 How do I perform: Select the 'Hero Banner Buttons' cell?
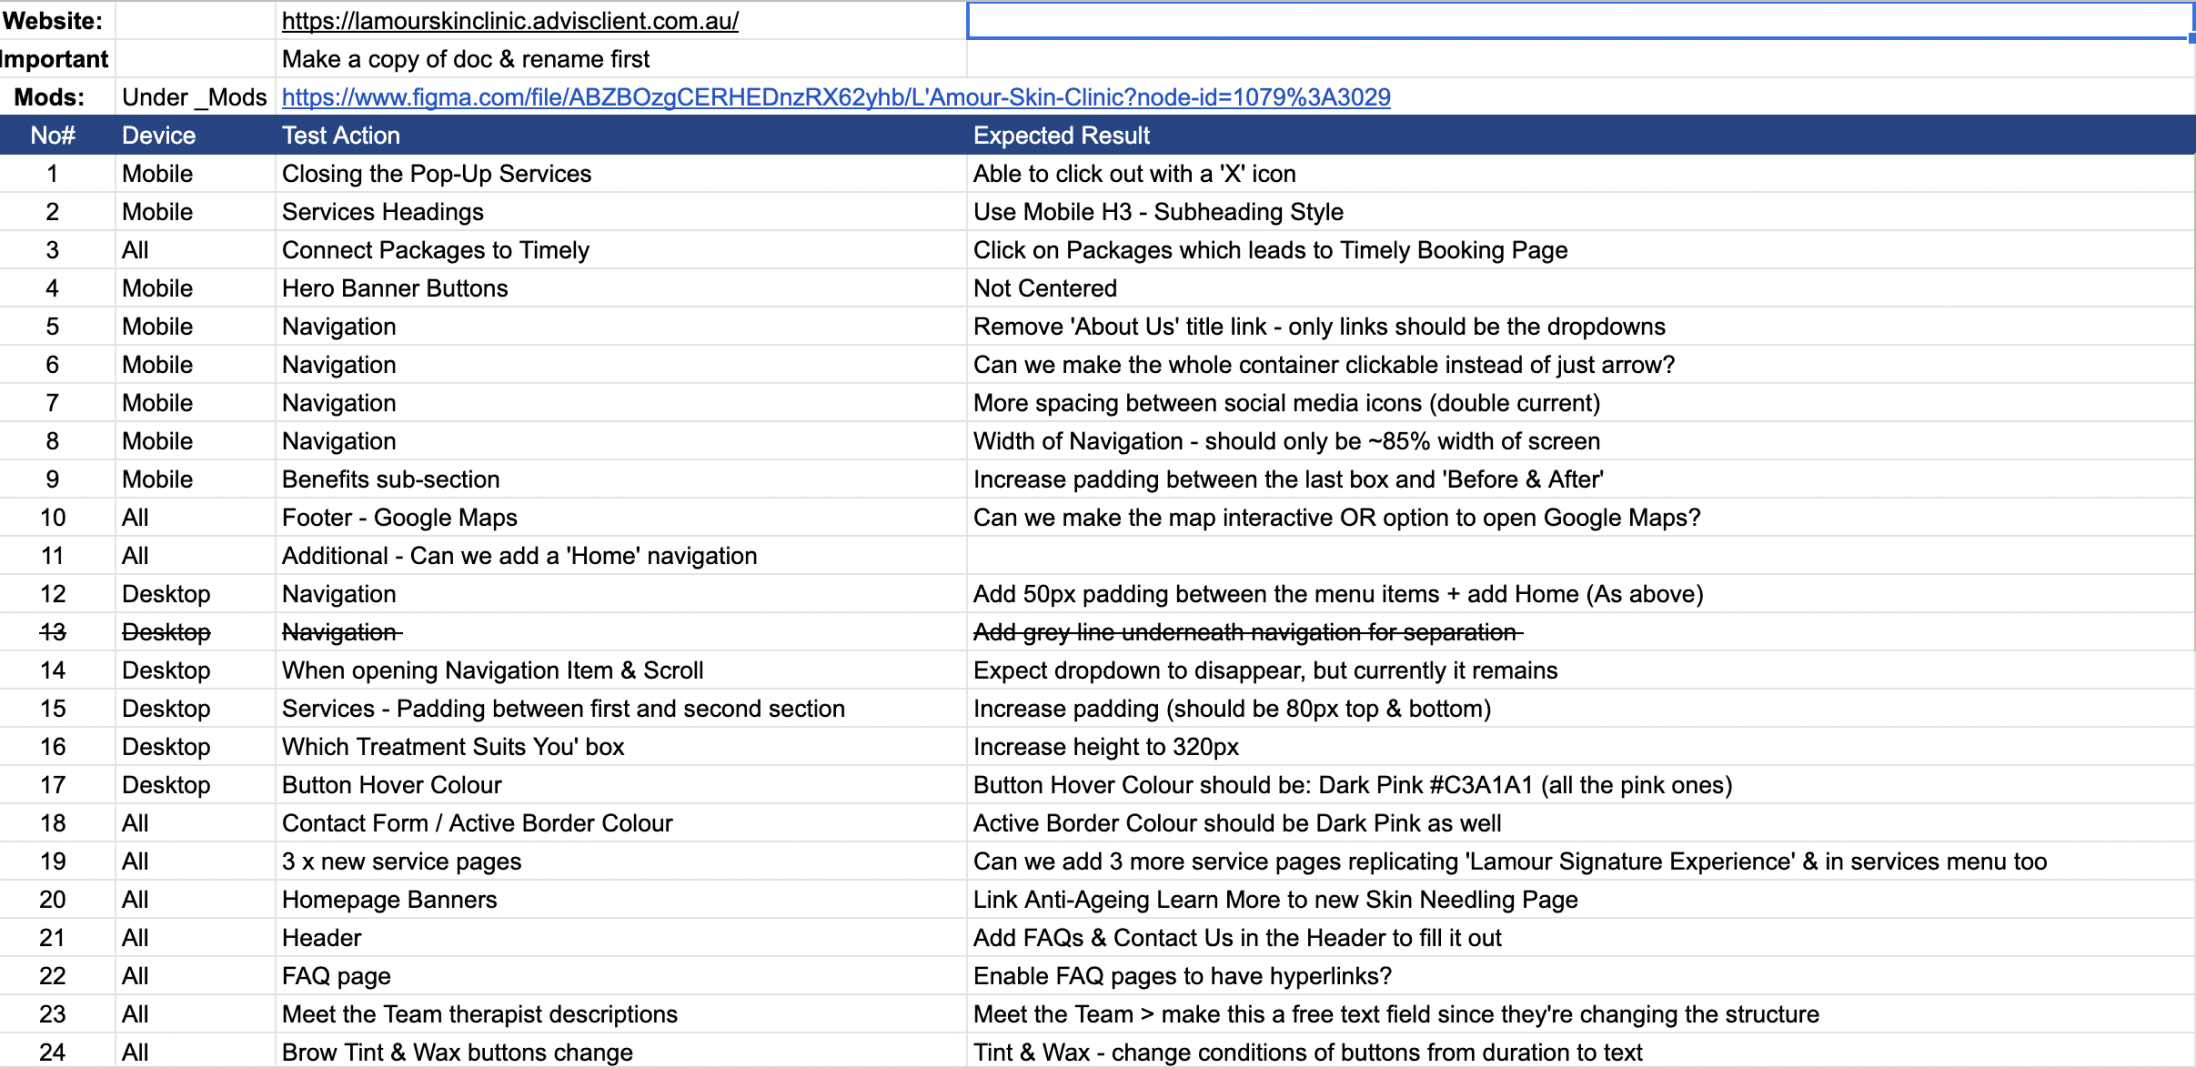621,288
